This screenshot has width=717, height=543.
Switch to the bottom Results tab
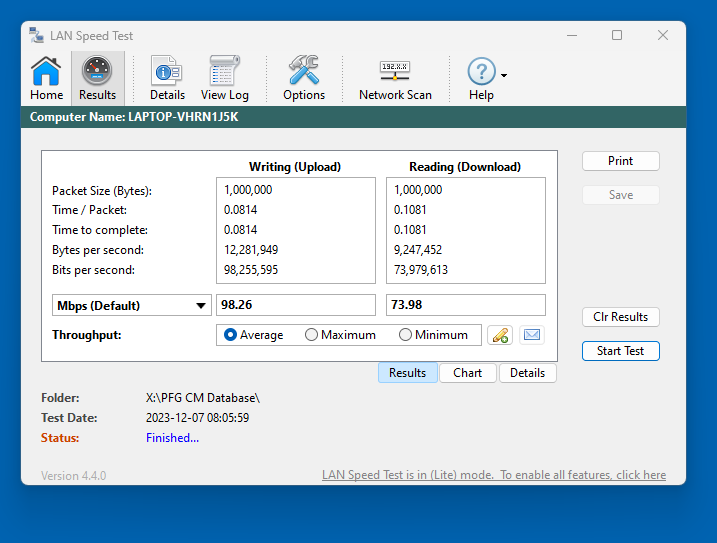click(x=407, y=373)
